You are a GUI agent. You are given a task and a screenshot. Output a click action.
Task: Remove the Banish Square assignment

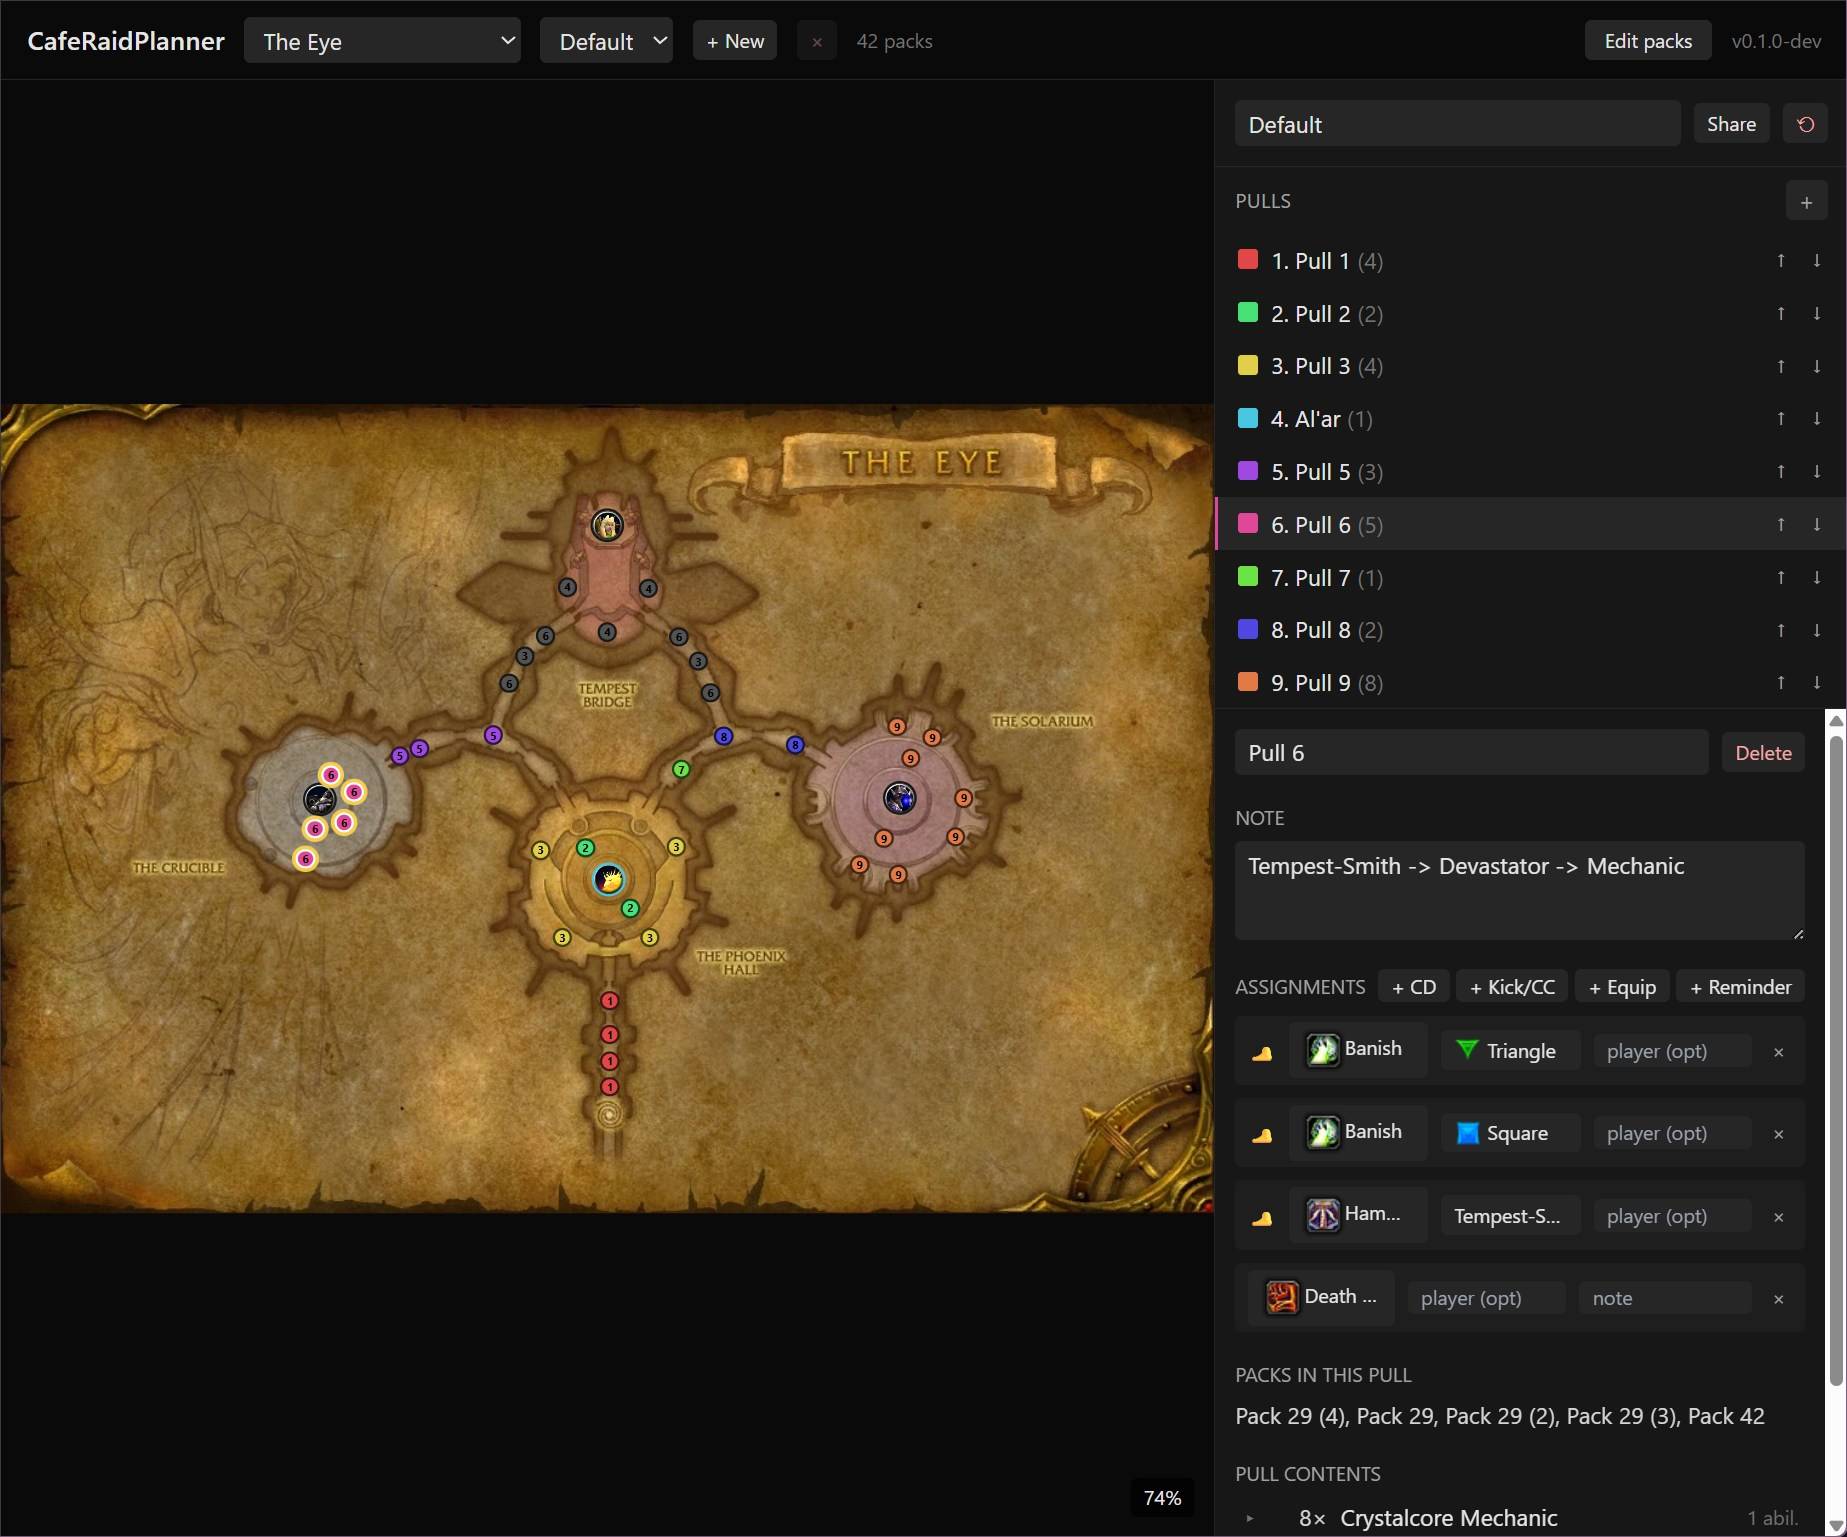[x=1778, y=1134]
